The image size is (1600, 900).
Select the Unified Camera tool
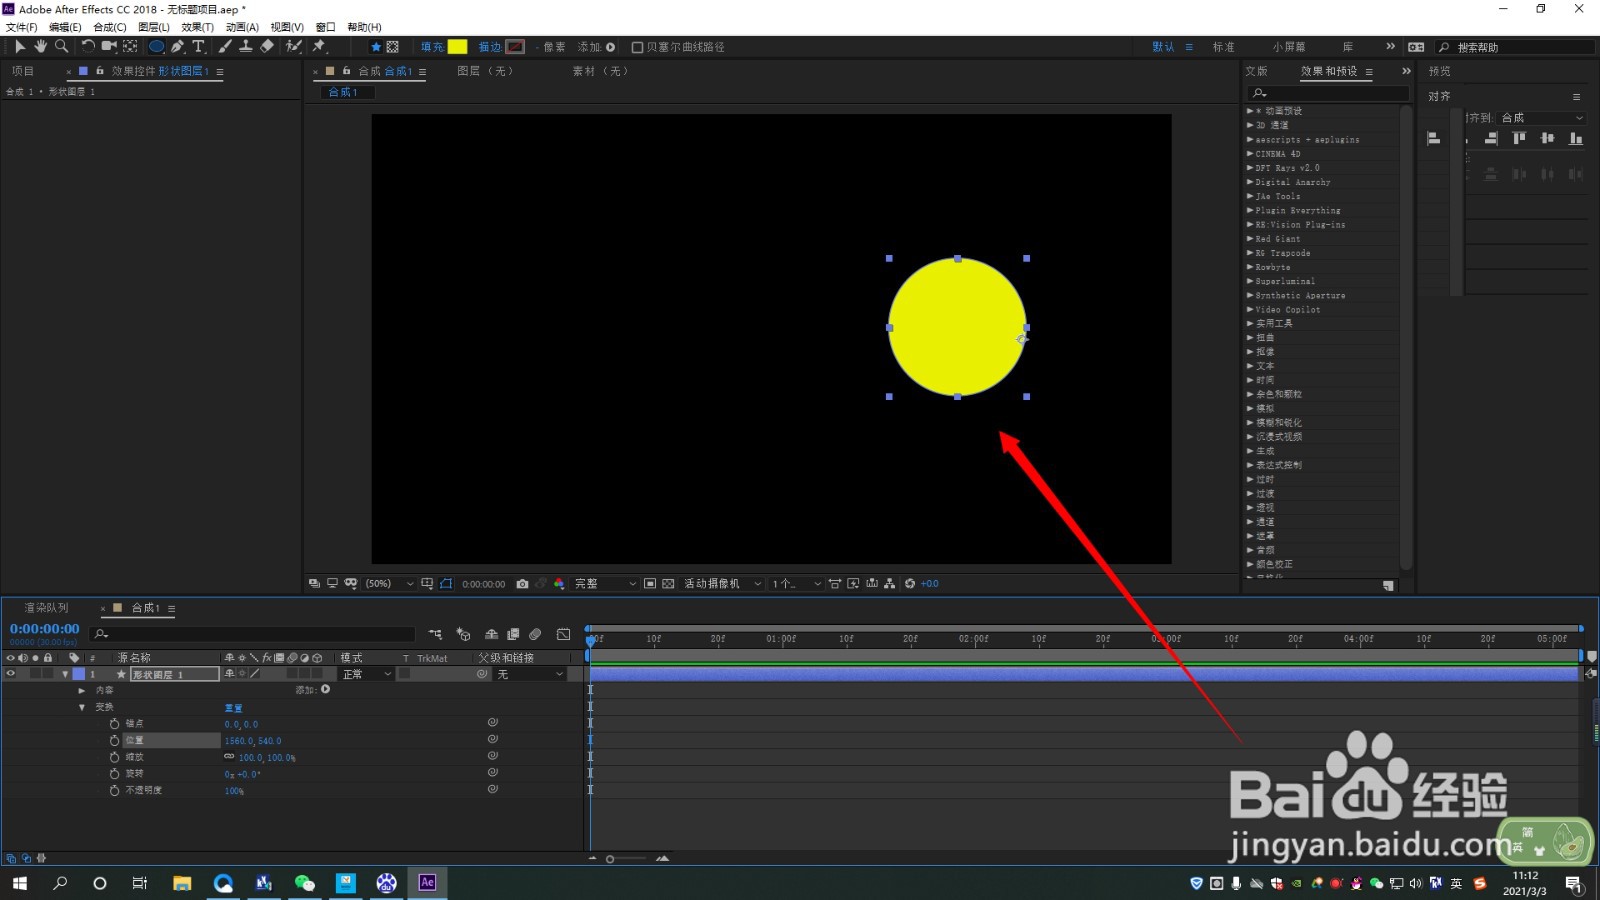109,46
